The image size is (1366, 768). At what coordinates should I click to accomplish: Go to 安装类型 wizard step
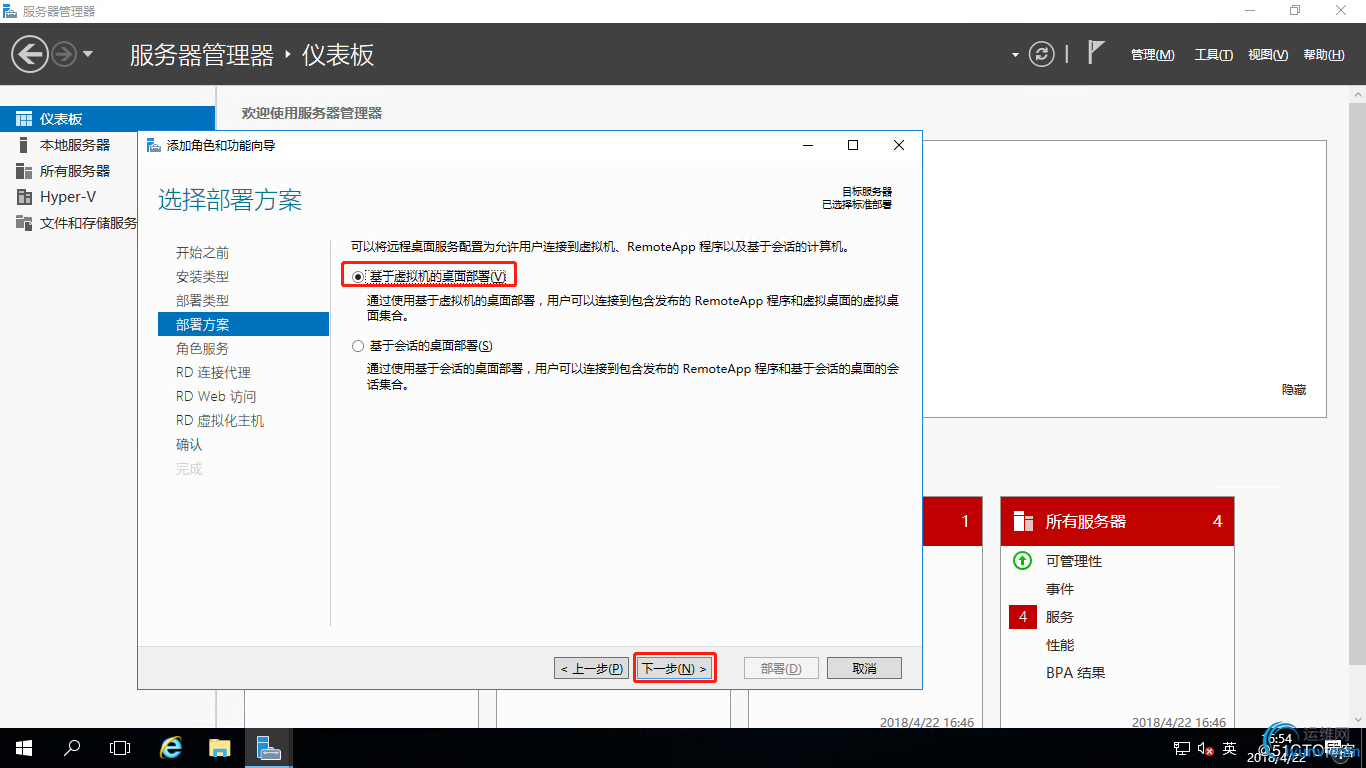tap(202, 277)
